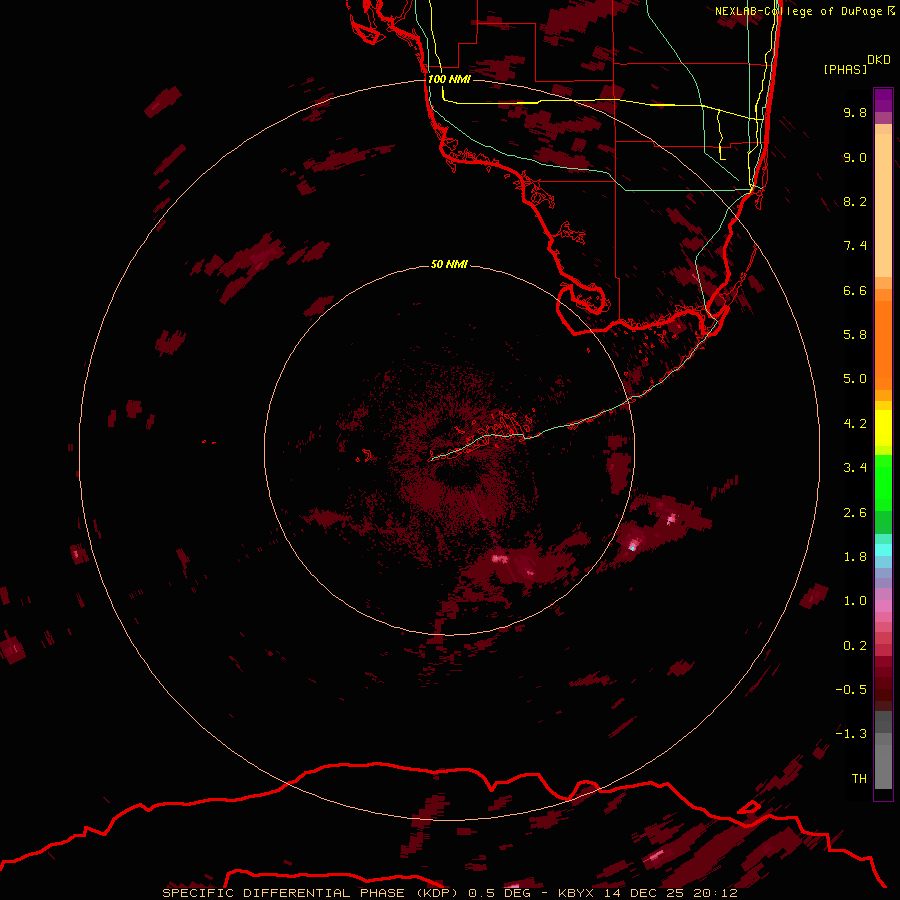Click the cyan-pink KDP cell southeast of radar
This screenshot has width=900, height=900.
(633, 545)
